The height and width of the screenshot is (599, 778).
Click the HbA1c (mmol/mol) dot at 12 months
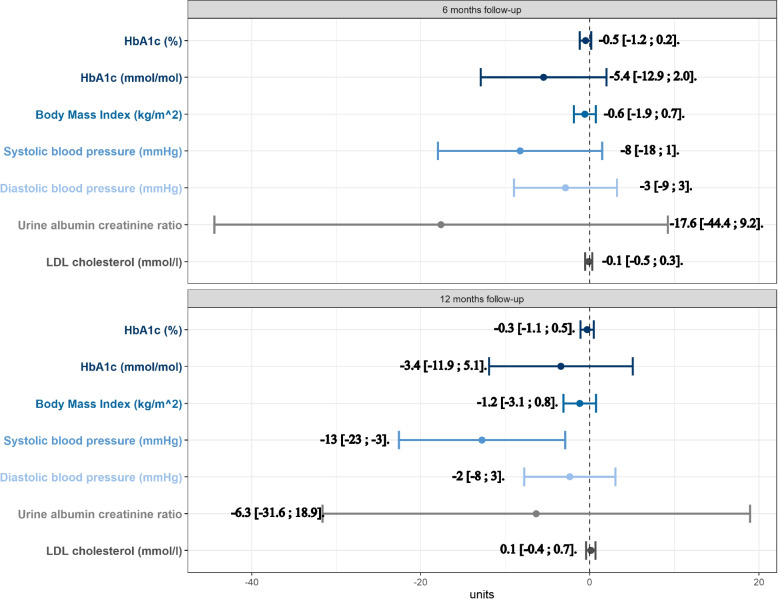coord(561,366)
